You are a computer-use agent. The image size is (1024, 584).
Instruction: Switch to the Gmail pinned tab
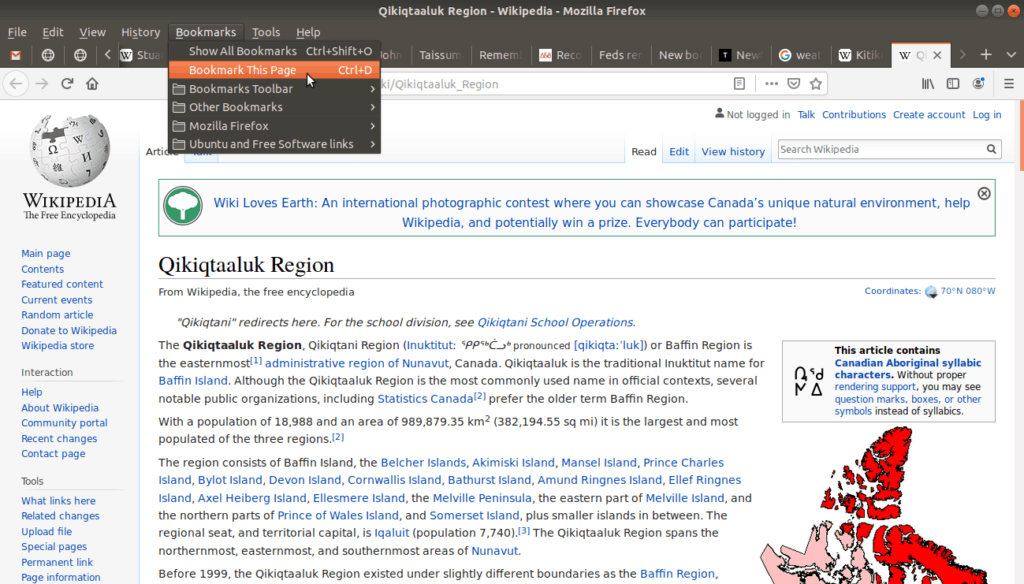pos(16,55)
